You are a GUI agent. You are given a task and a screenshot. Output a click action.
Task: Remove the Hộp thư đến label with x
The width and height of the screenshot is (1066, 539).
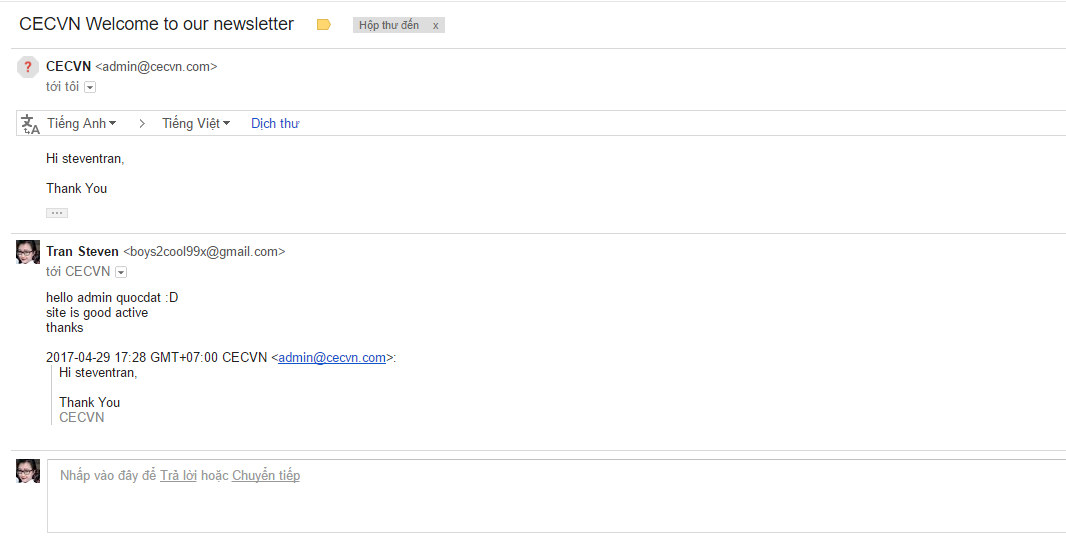[435, 25]
